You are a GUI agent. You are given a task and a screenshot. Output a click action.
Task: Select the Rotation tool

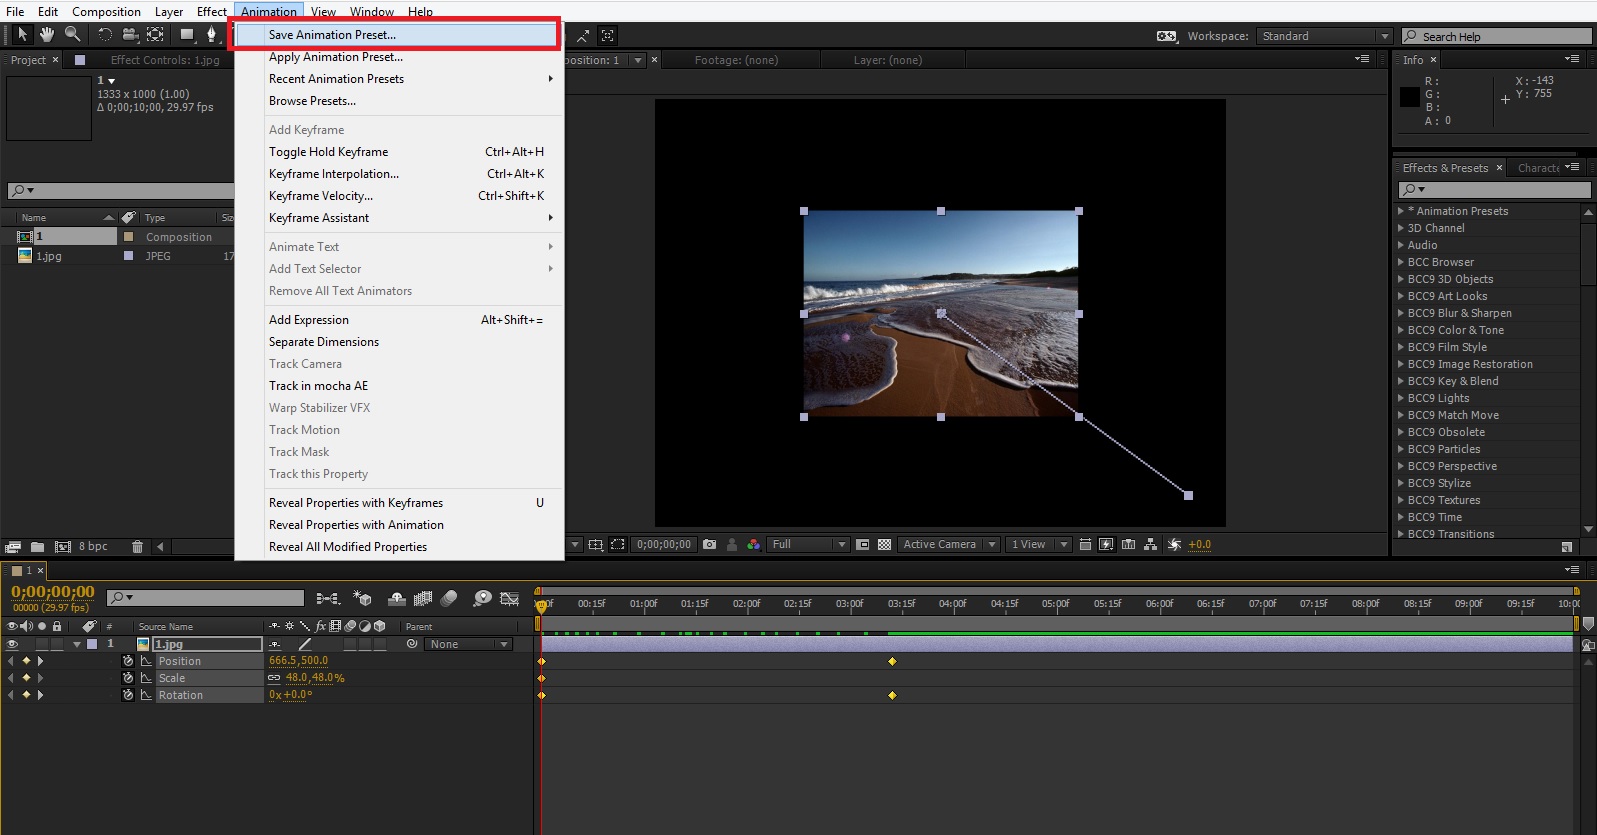click(x=105, y=35)
